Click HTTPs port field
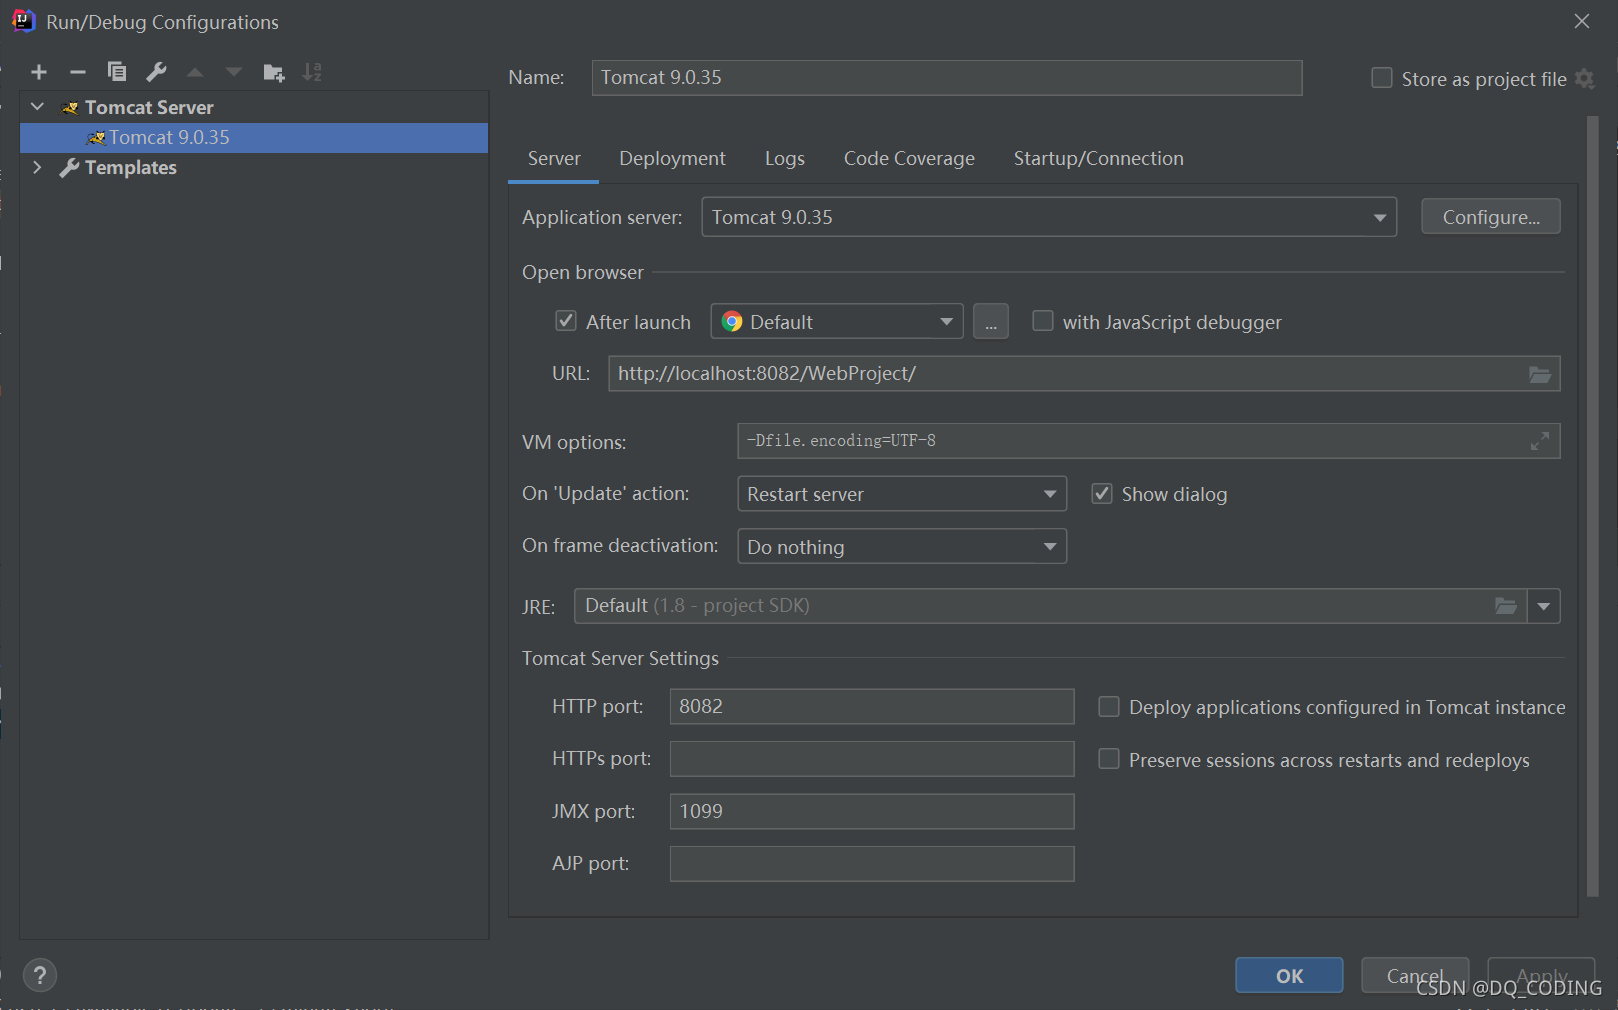 point(872,759)
